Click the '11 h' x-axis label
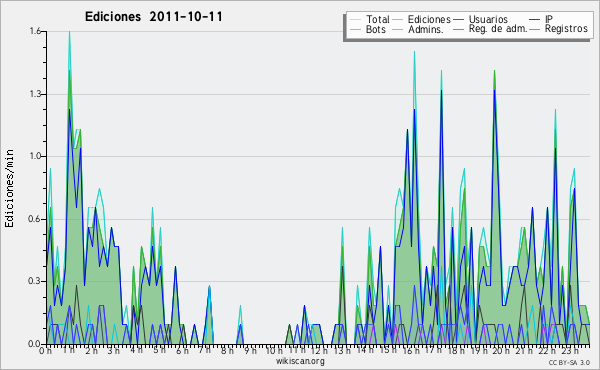Image resolution: width=600 pixels, height=370 pixels. (x=297, y=350)
